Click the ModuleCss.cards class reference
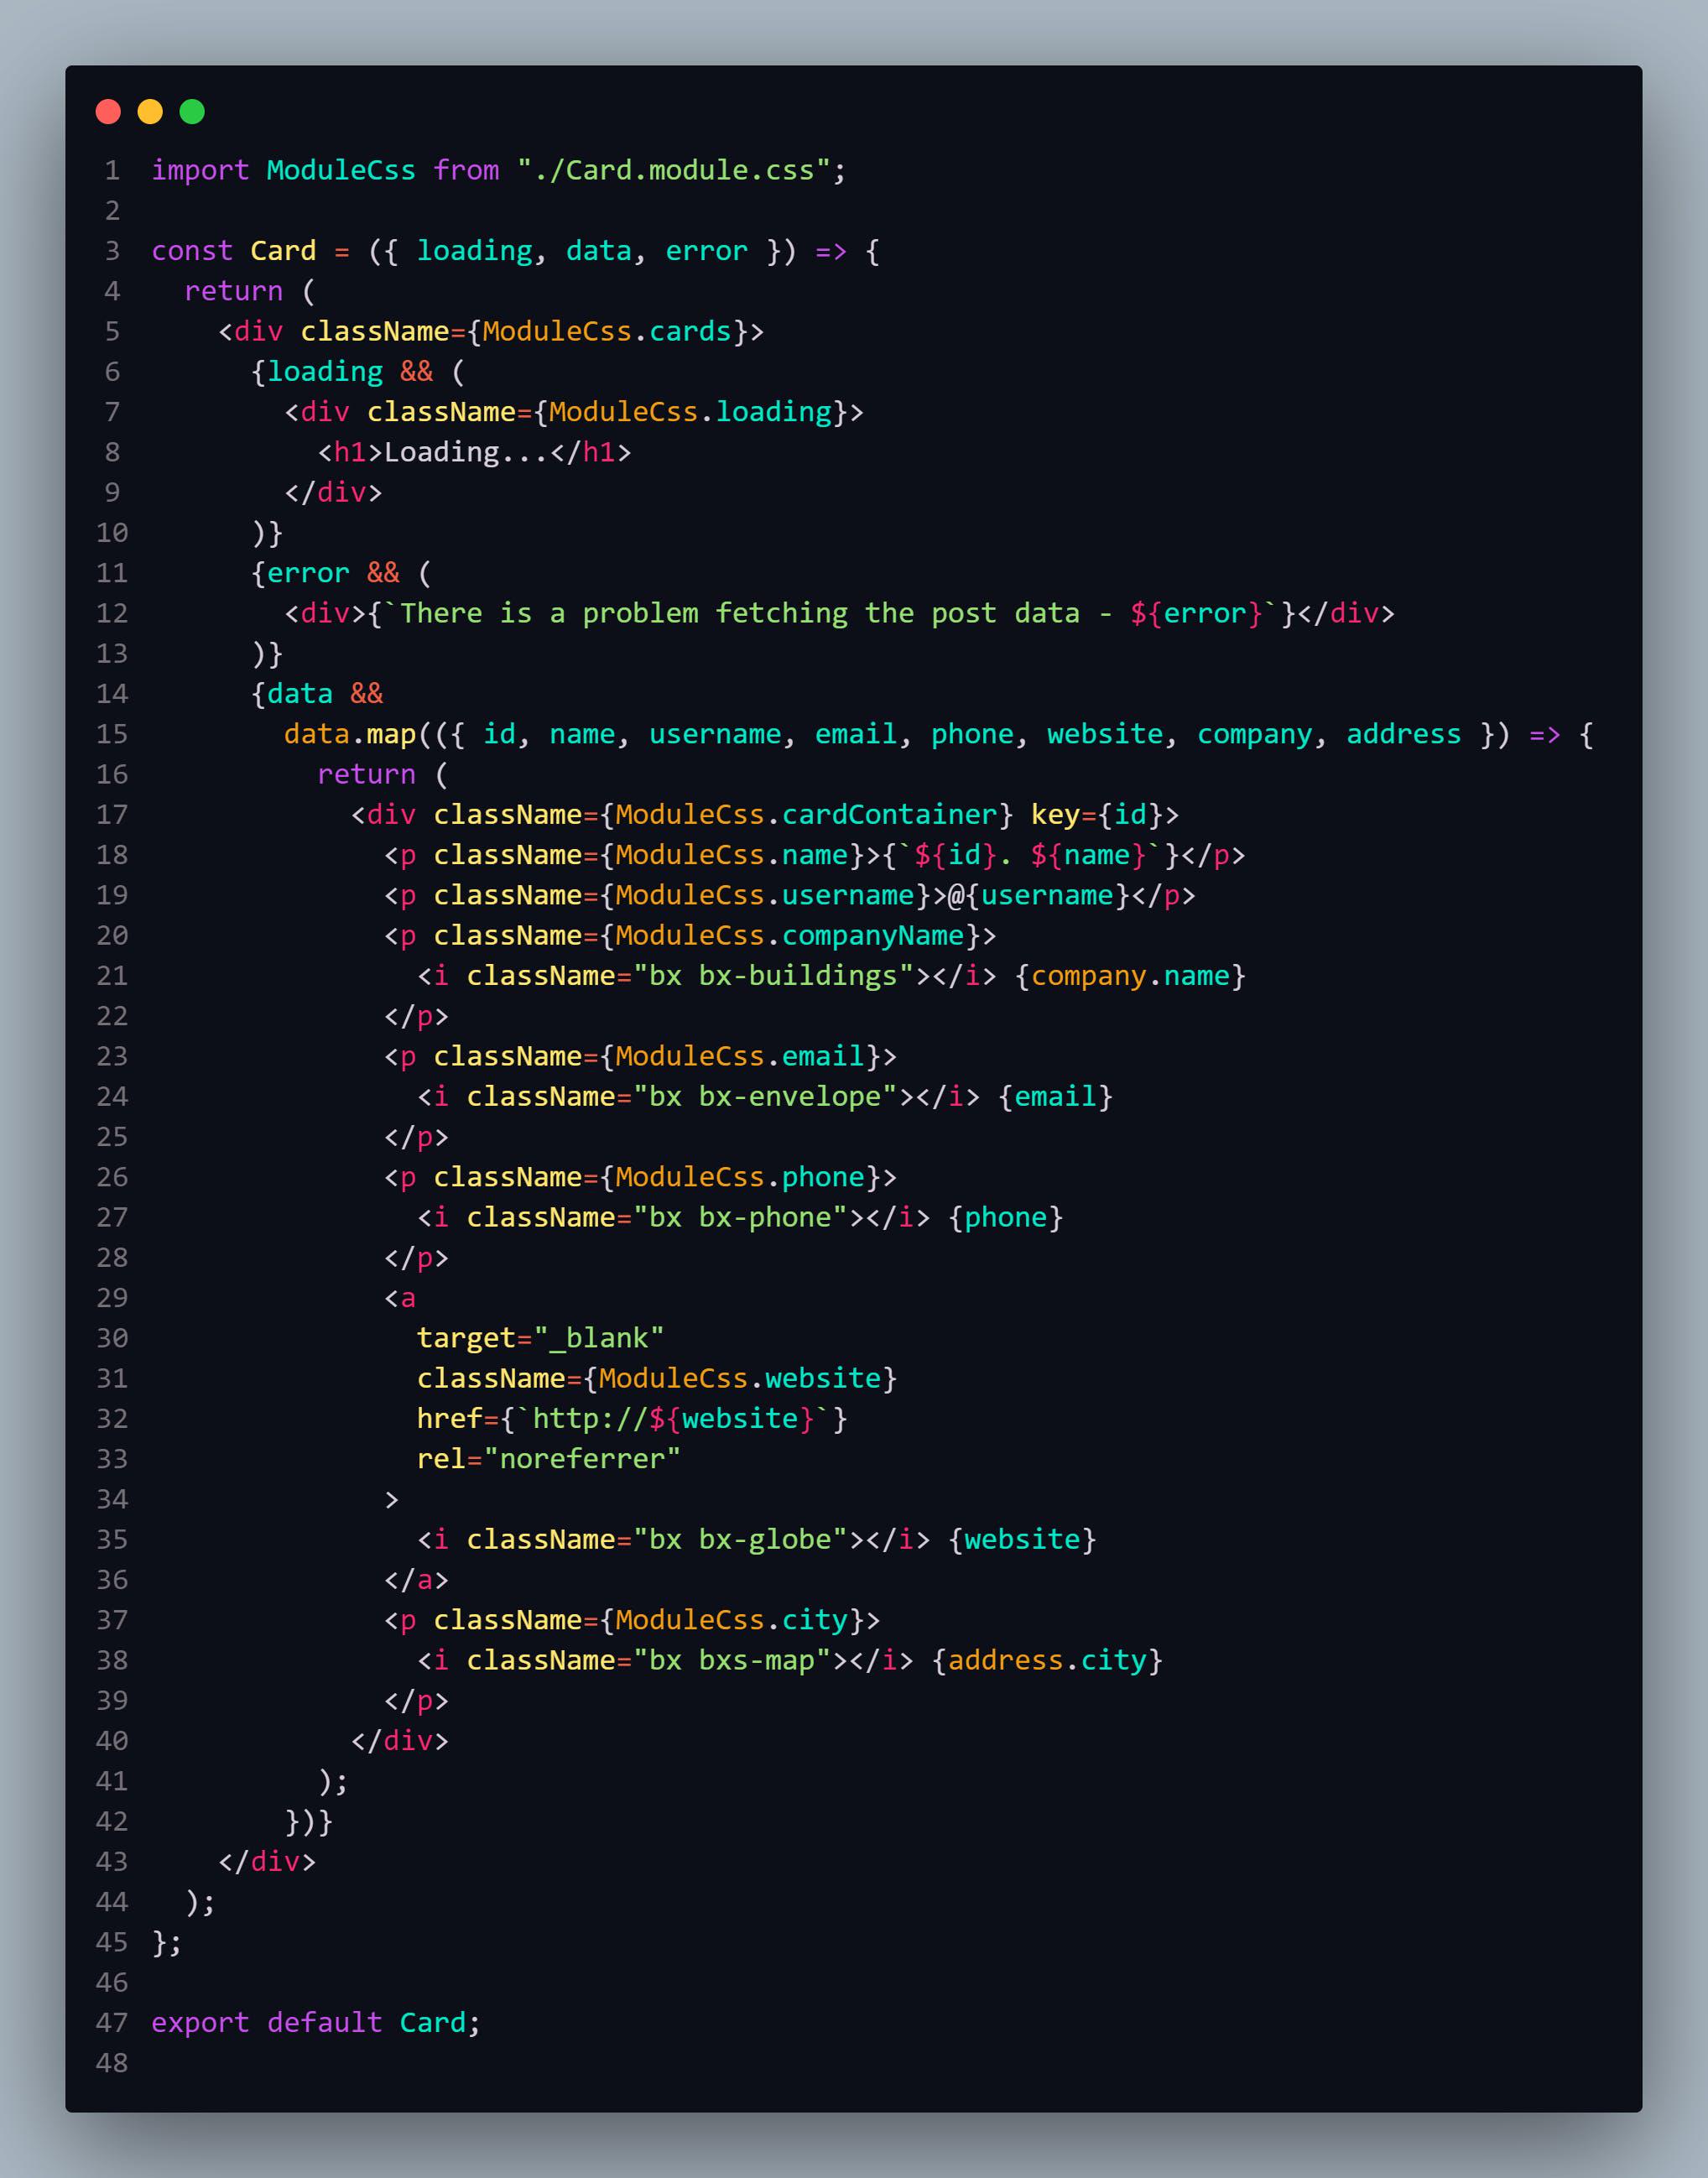The image size is (1708, 2178). click(x=607, y=332)
